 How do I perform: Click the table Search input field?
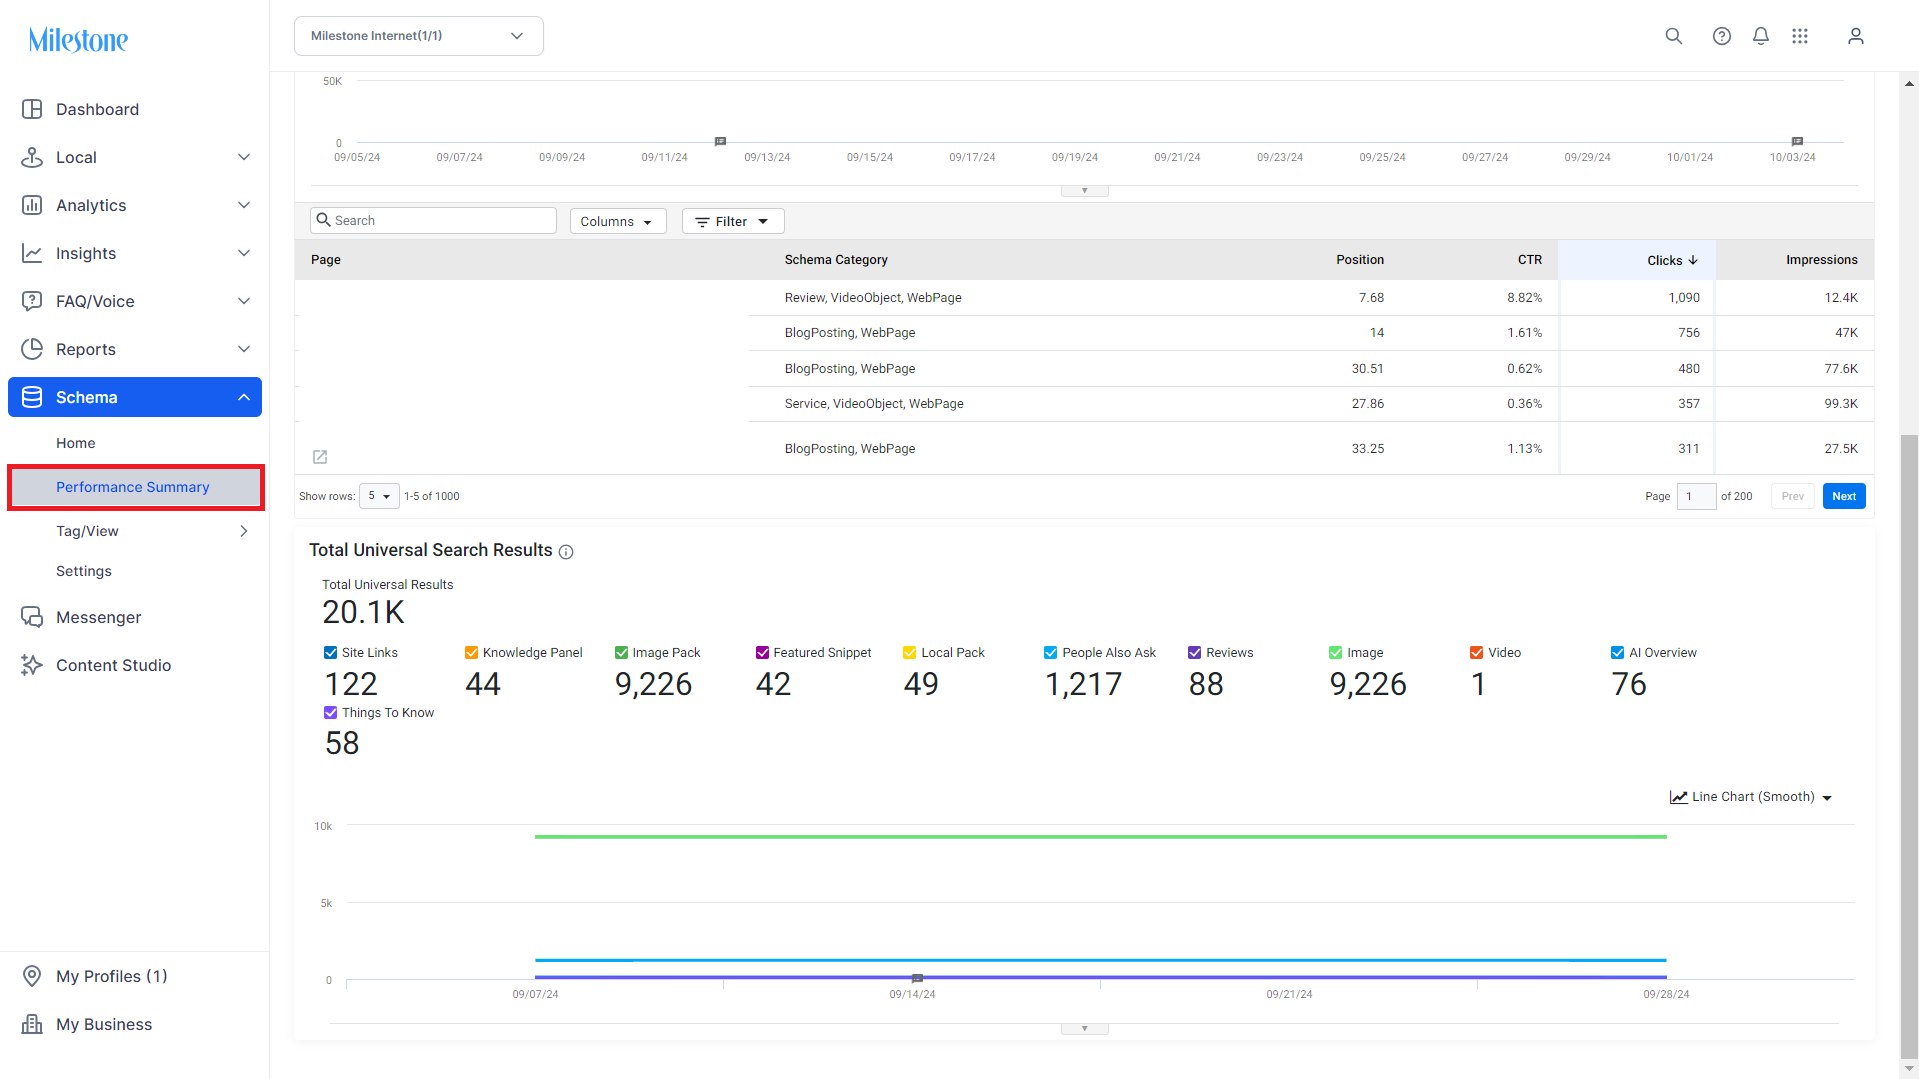coord(434,221)
